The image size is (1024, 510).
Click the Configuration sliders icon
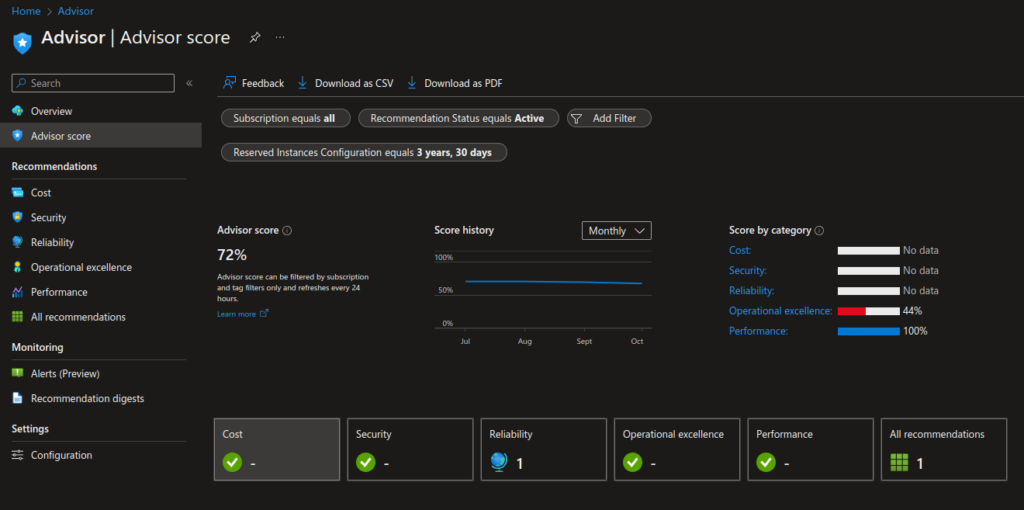pos(18,455)
